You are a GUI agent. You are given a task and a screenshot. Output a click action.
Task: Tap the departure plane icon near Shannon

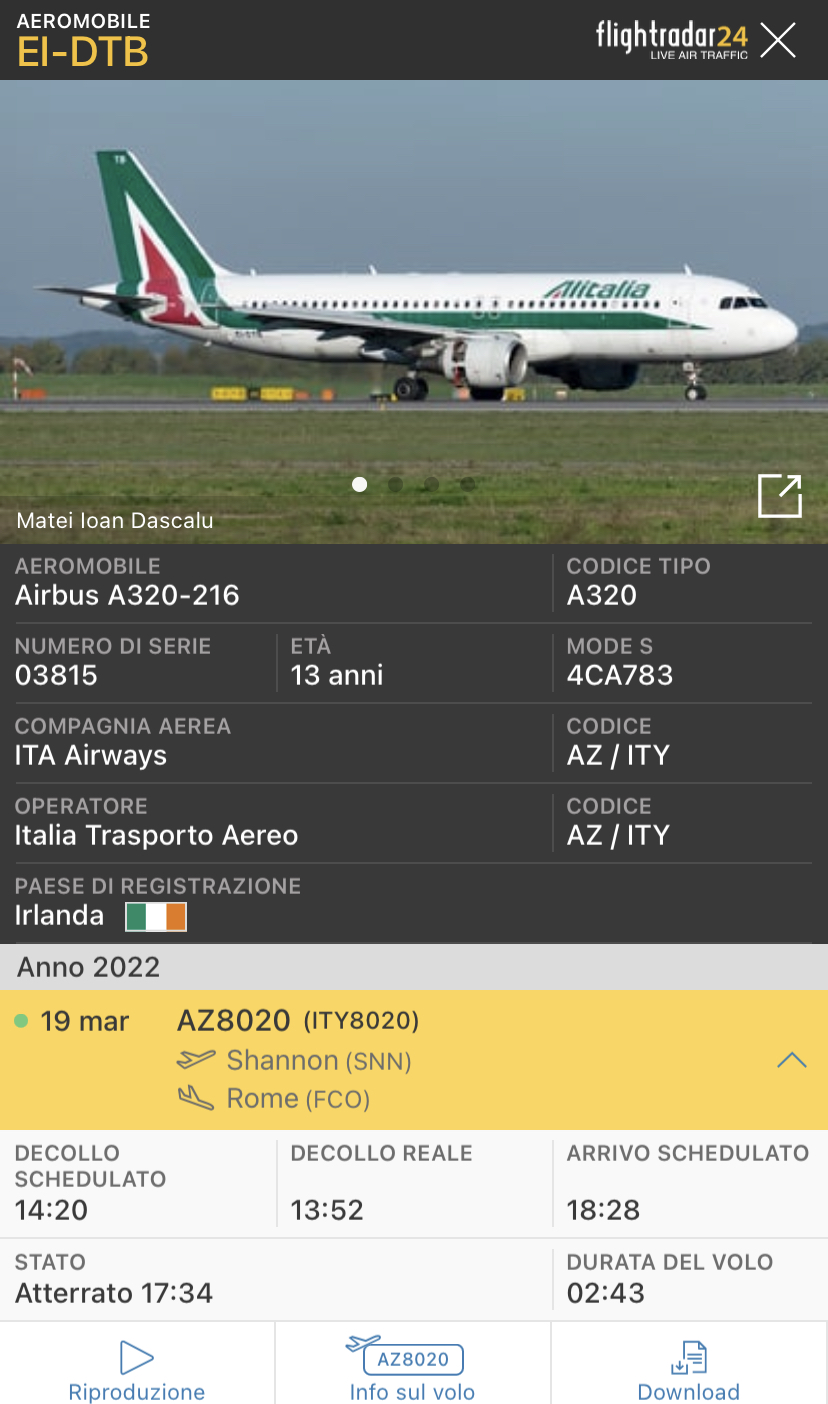click(196, 1059)
